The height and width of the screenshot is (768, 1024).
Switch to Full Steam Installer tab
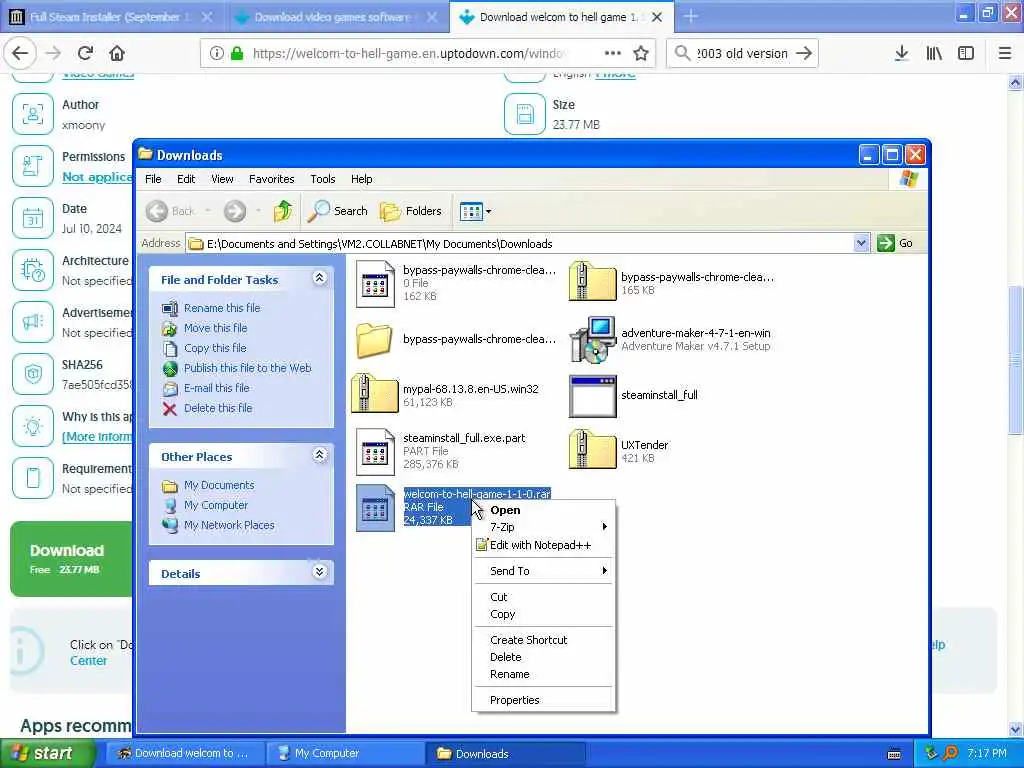click(111, 17)
